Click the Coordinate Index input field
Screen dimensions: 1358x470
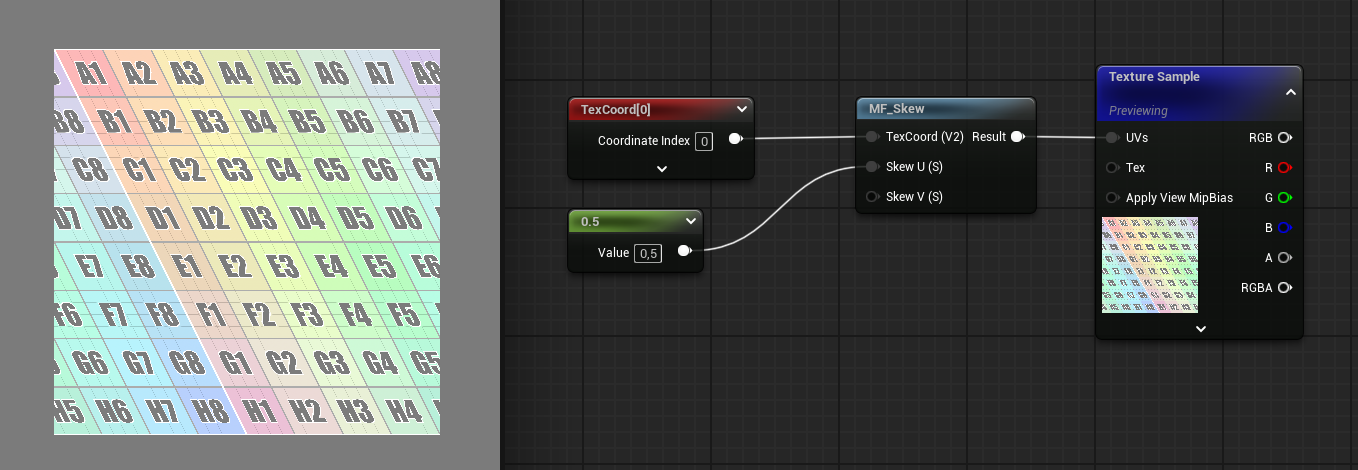click(x=704, y=141)
